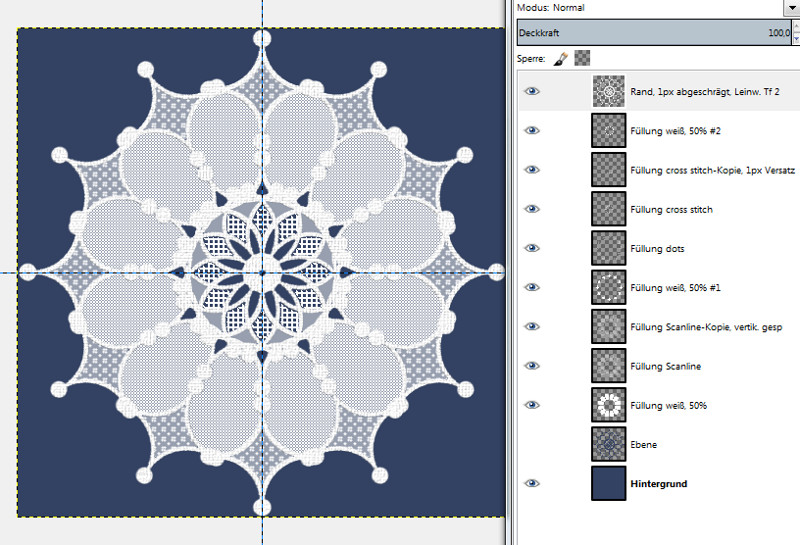Toggle visibility of 'Füllung weiß, 50% #2'
This screenshot has height=545, width=800.
[x=532, y=131]
